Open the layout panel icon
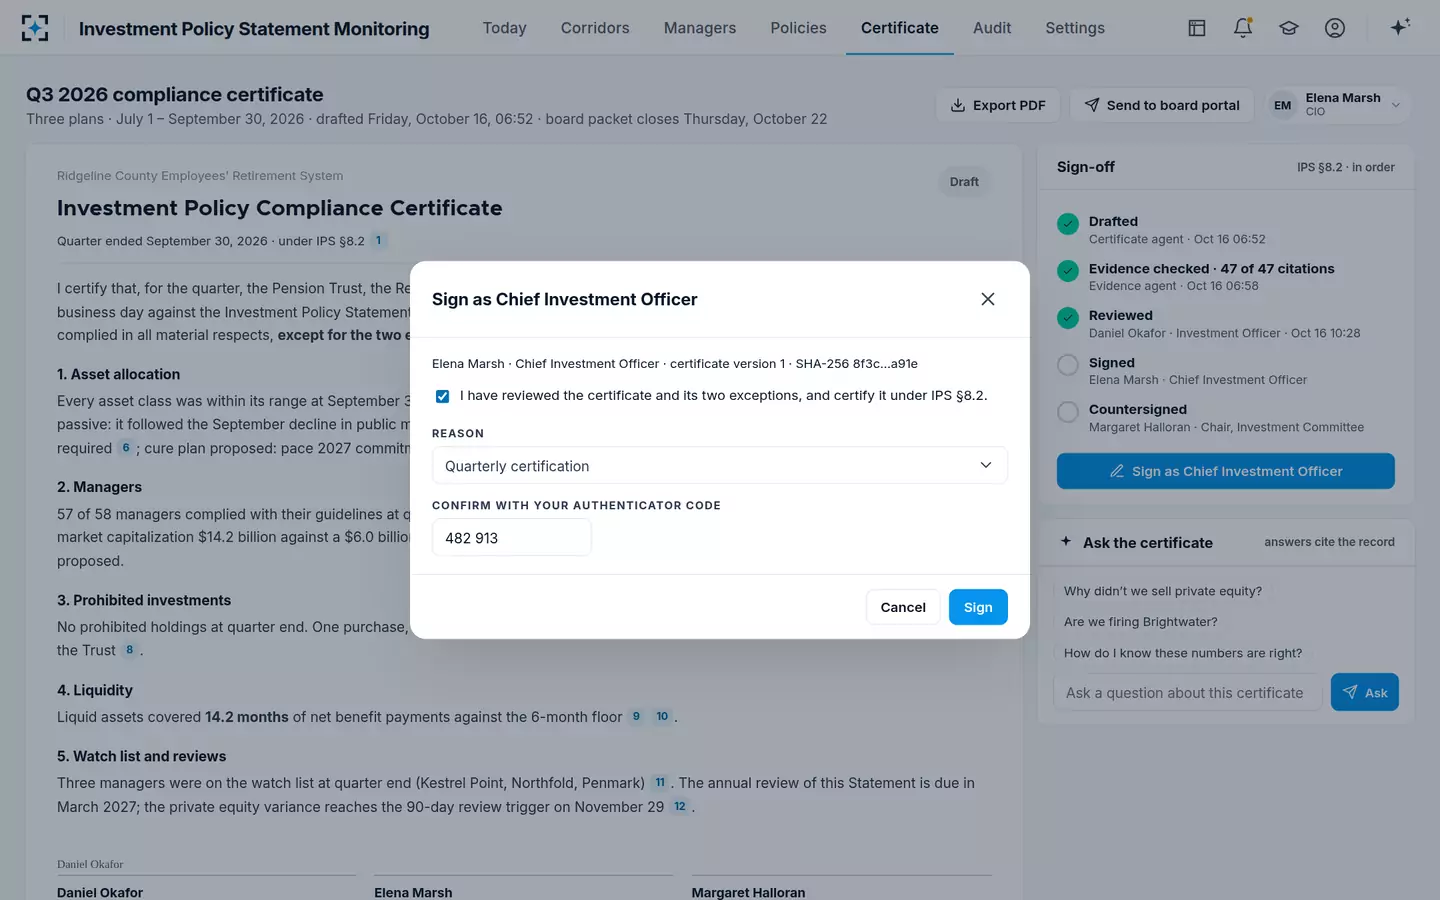 point(1197,28)
